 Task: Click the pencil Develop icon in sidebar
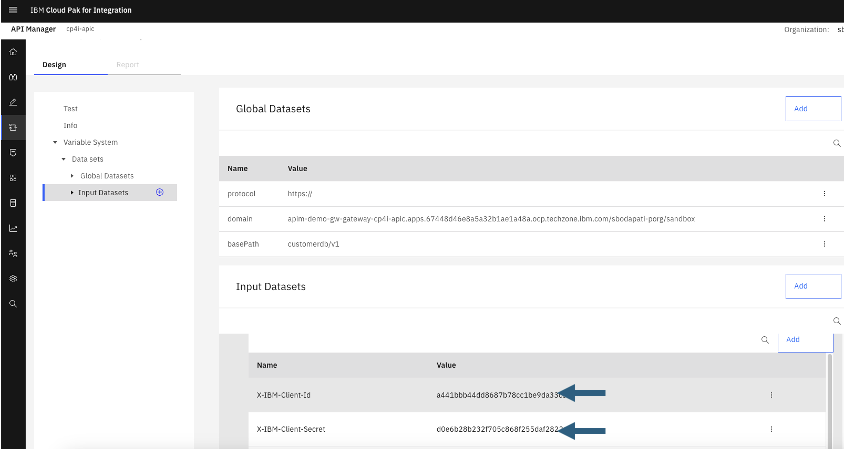[13, 102]
